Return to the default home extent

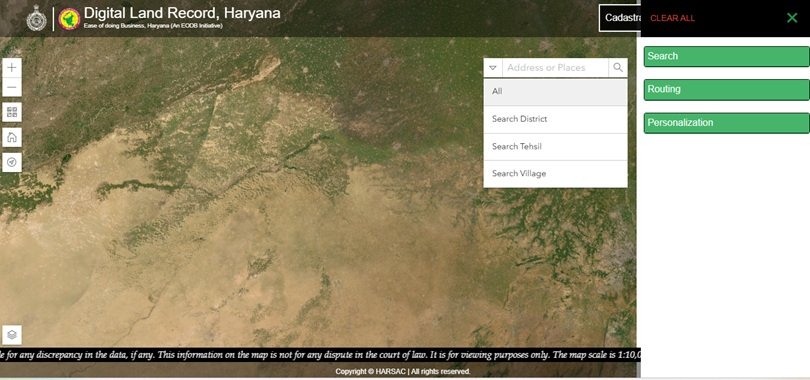12,137
